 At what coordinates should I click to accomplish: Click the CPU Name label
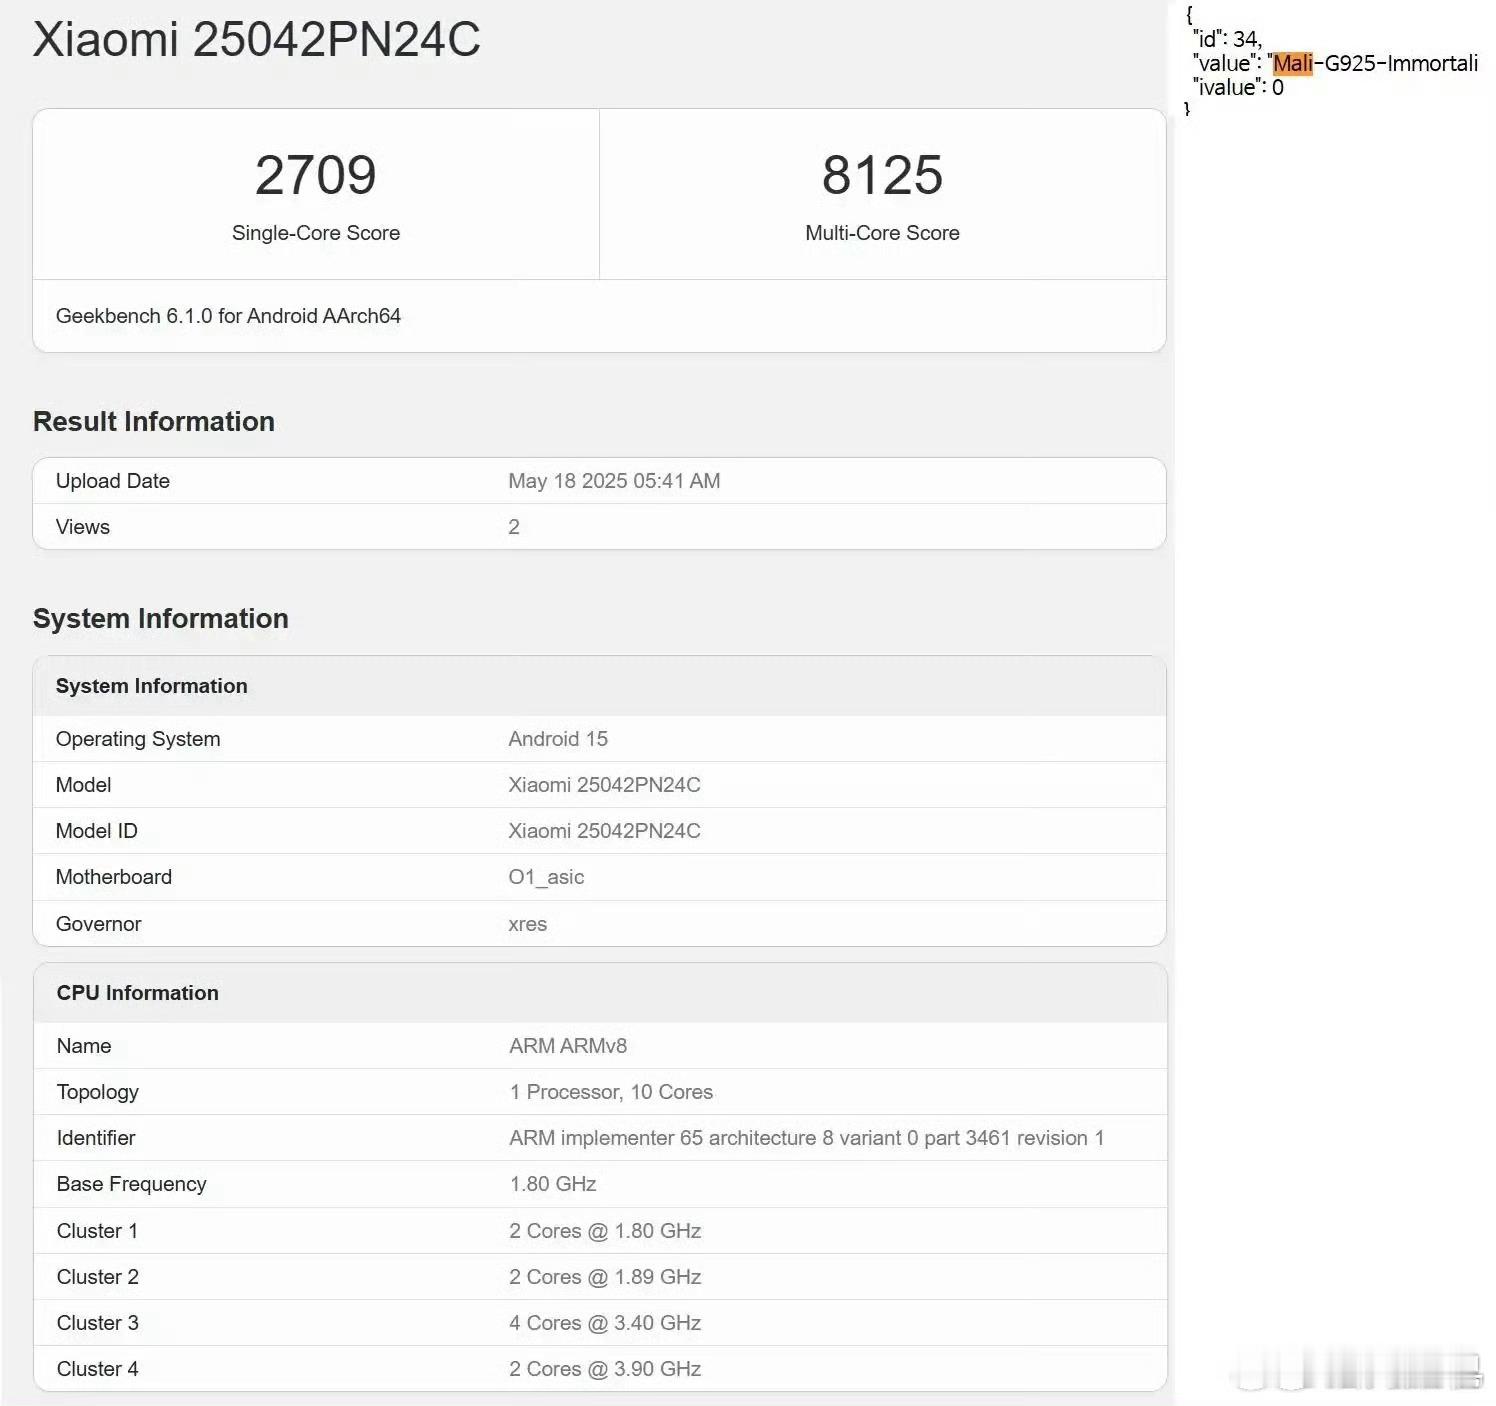tap(84, 1046)
